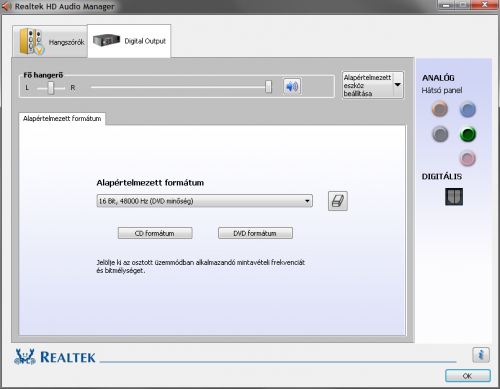The height and width of the screenshot is (389, 500).
Task: Open the Alapértelmezett formátum sub-tab
Action: pyautogui.click(x=62, y=119)
